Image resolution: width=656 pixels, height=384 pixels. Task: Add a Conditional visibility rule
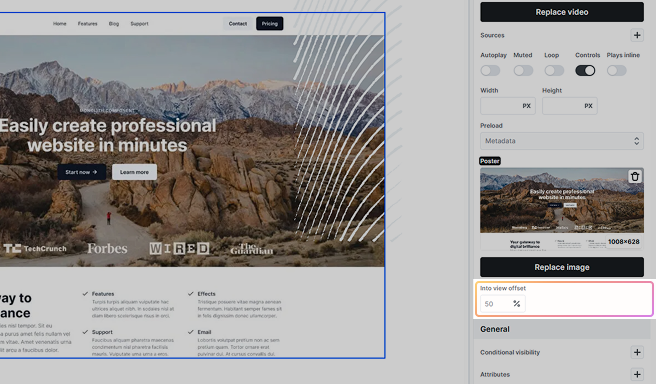coord(637,352)
